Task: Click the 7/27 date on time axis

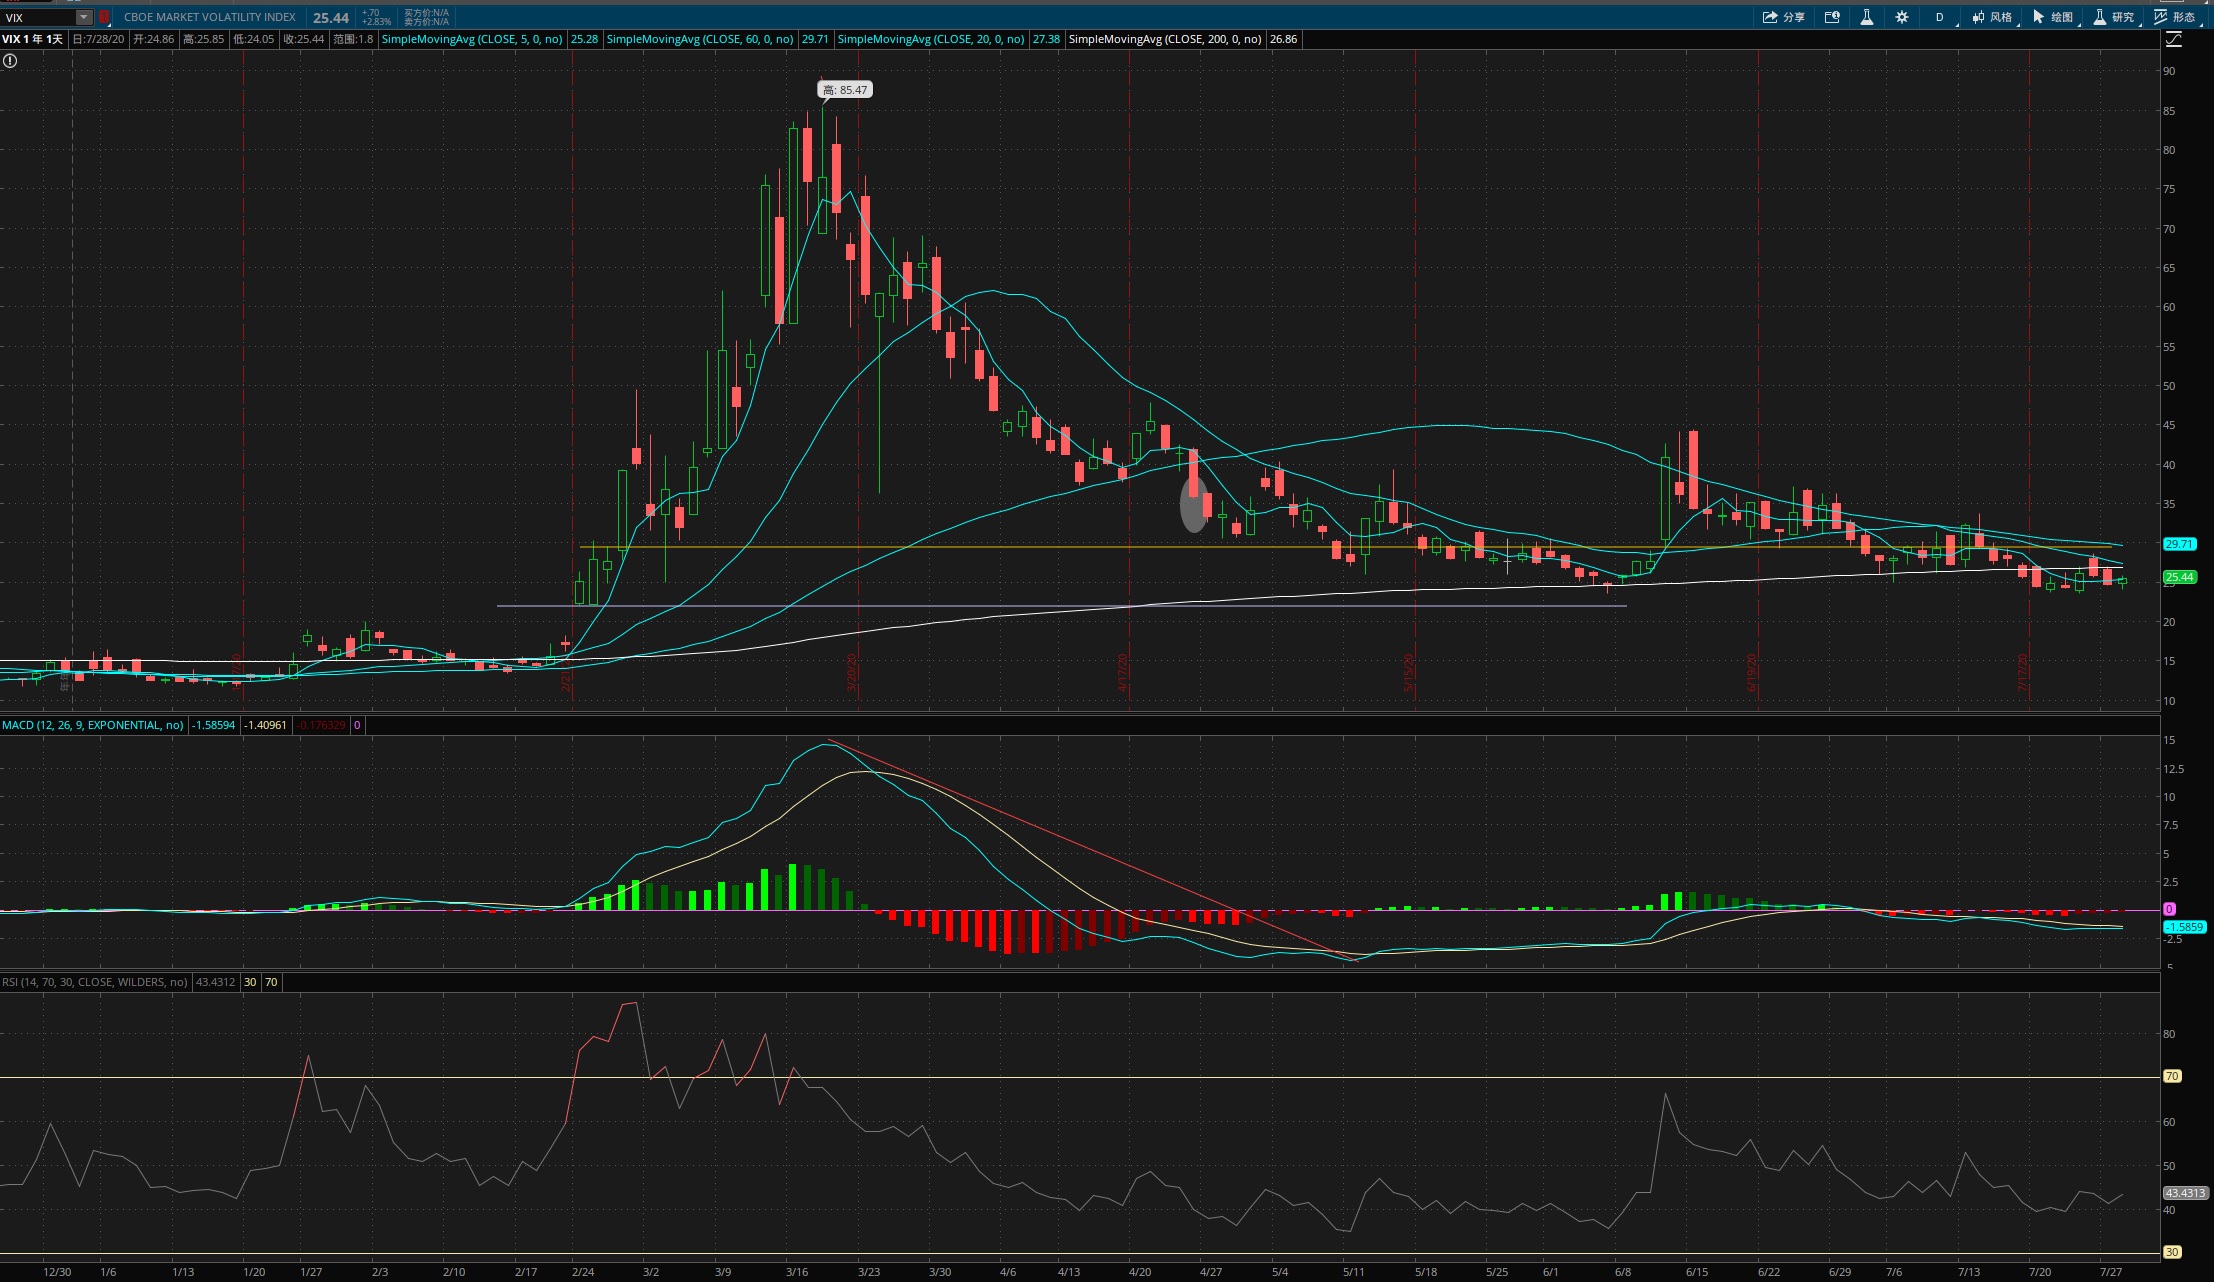Action: point(2111,1272)
